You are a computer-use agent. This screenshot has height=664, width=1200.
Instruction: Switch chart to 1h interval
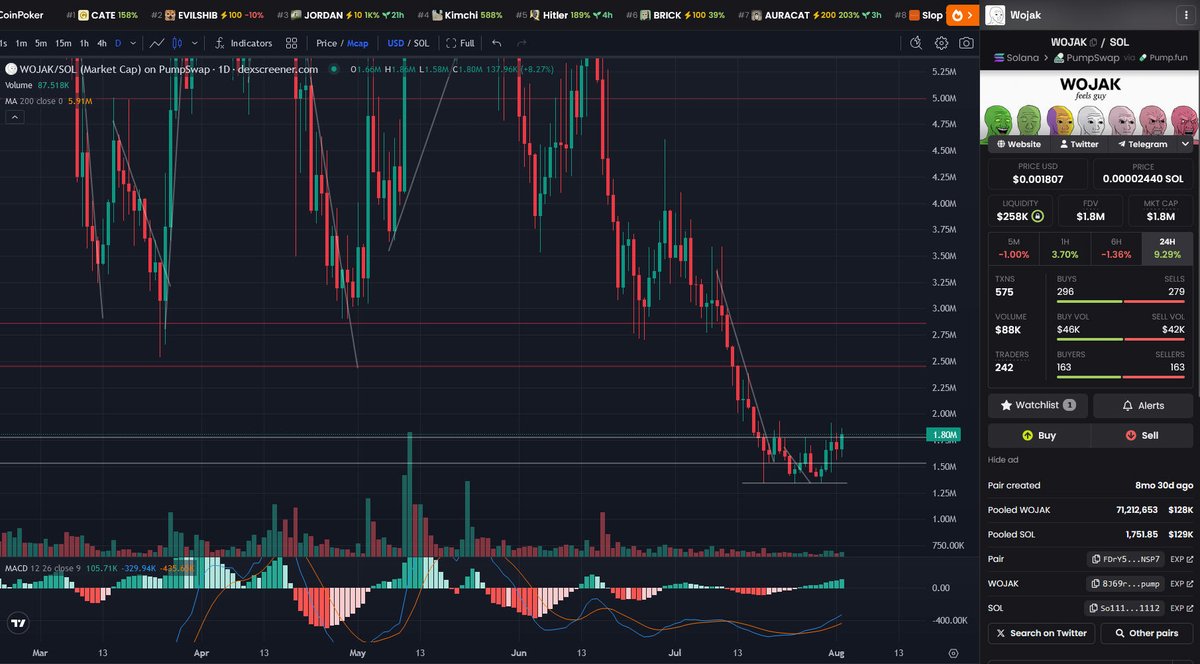coord(85,43)
